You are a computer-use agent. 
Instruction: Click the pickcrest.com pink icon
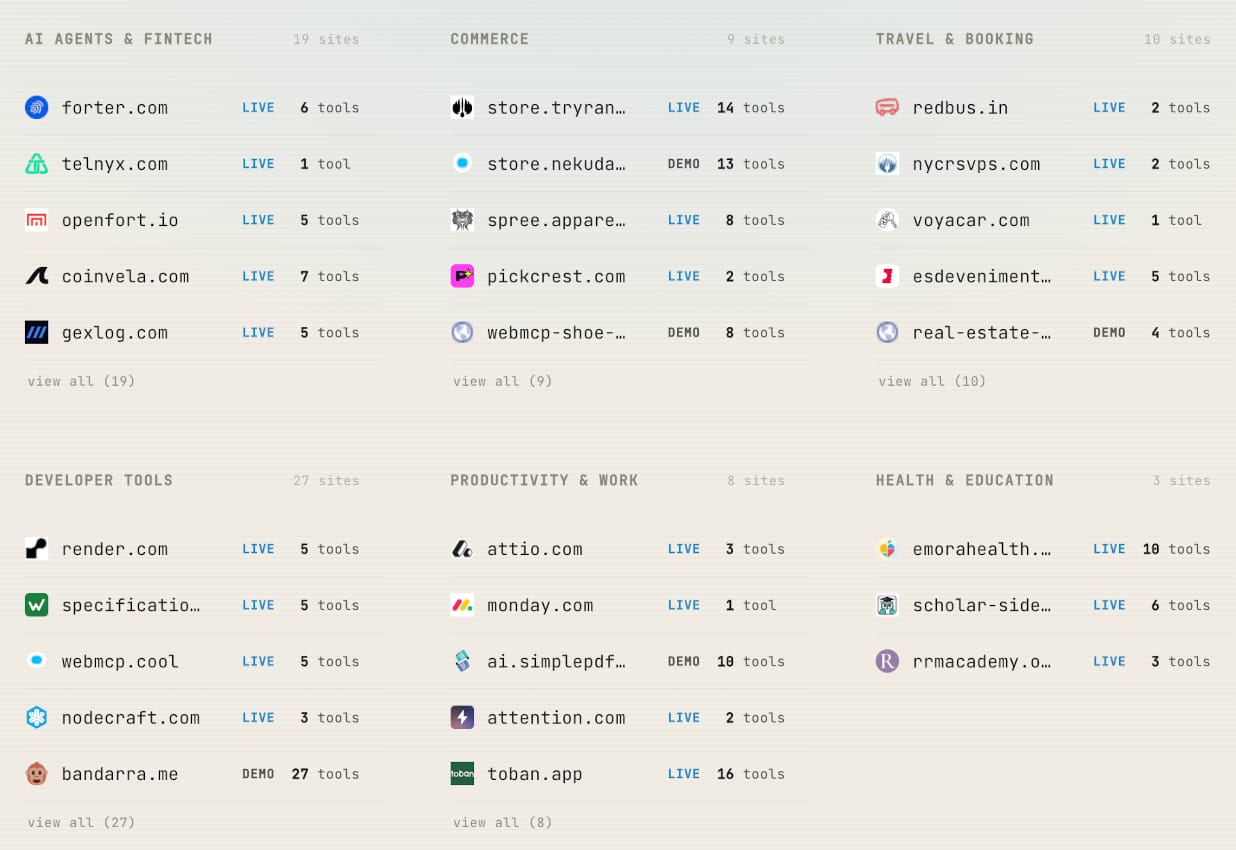(462, 276)
